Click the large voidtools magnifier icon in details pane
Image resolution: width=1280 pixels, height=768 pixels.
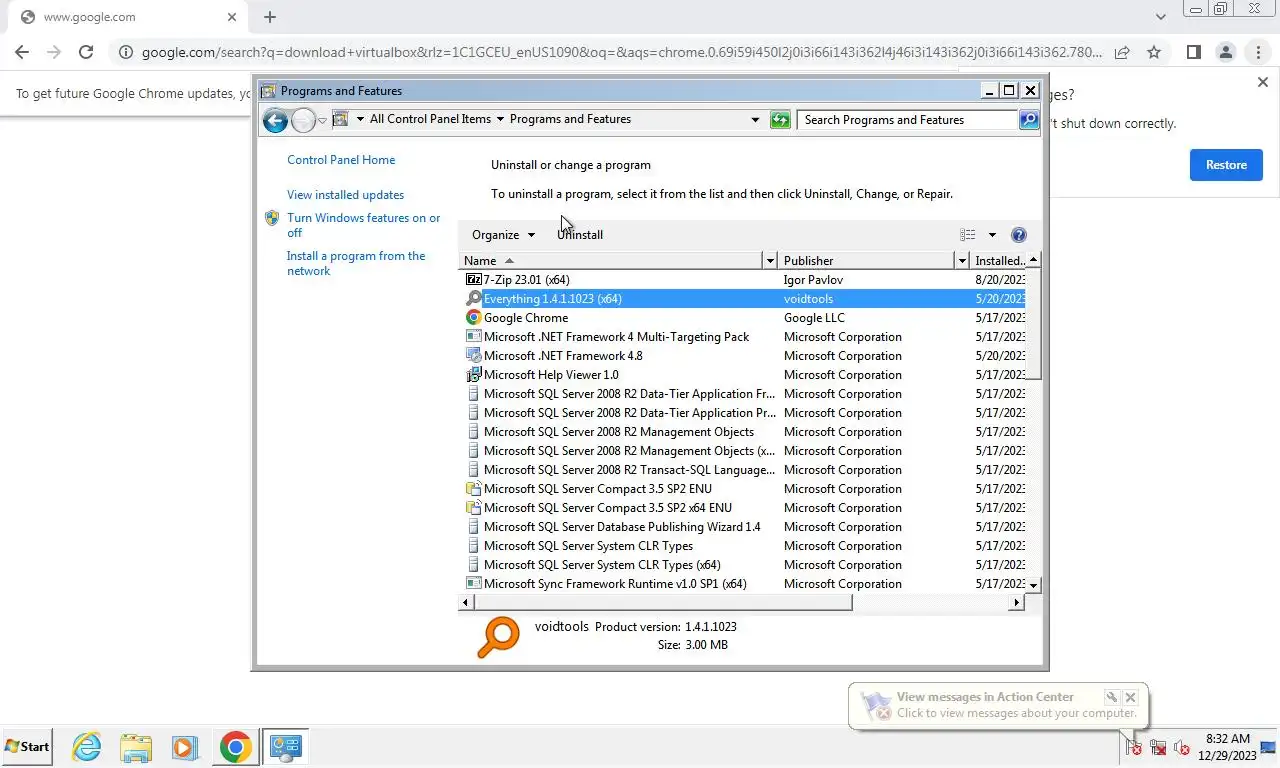[498, 637]
